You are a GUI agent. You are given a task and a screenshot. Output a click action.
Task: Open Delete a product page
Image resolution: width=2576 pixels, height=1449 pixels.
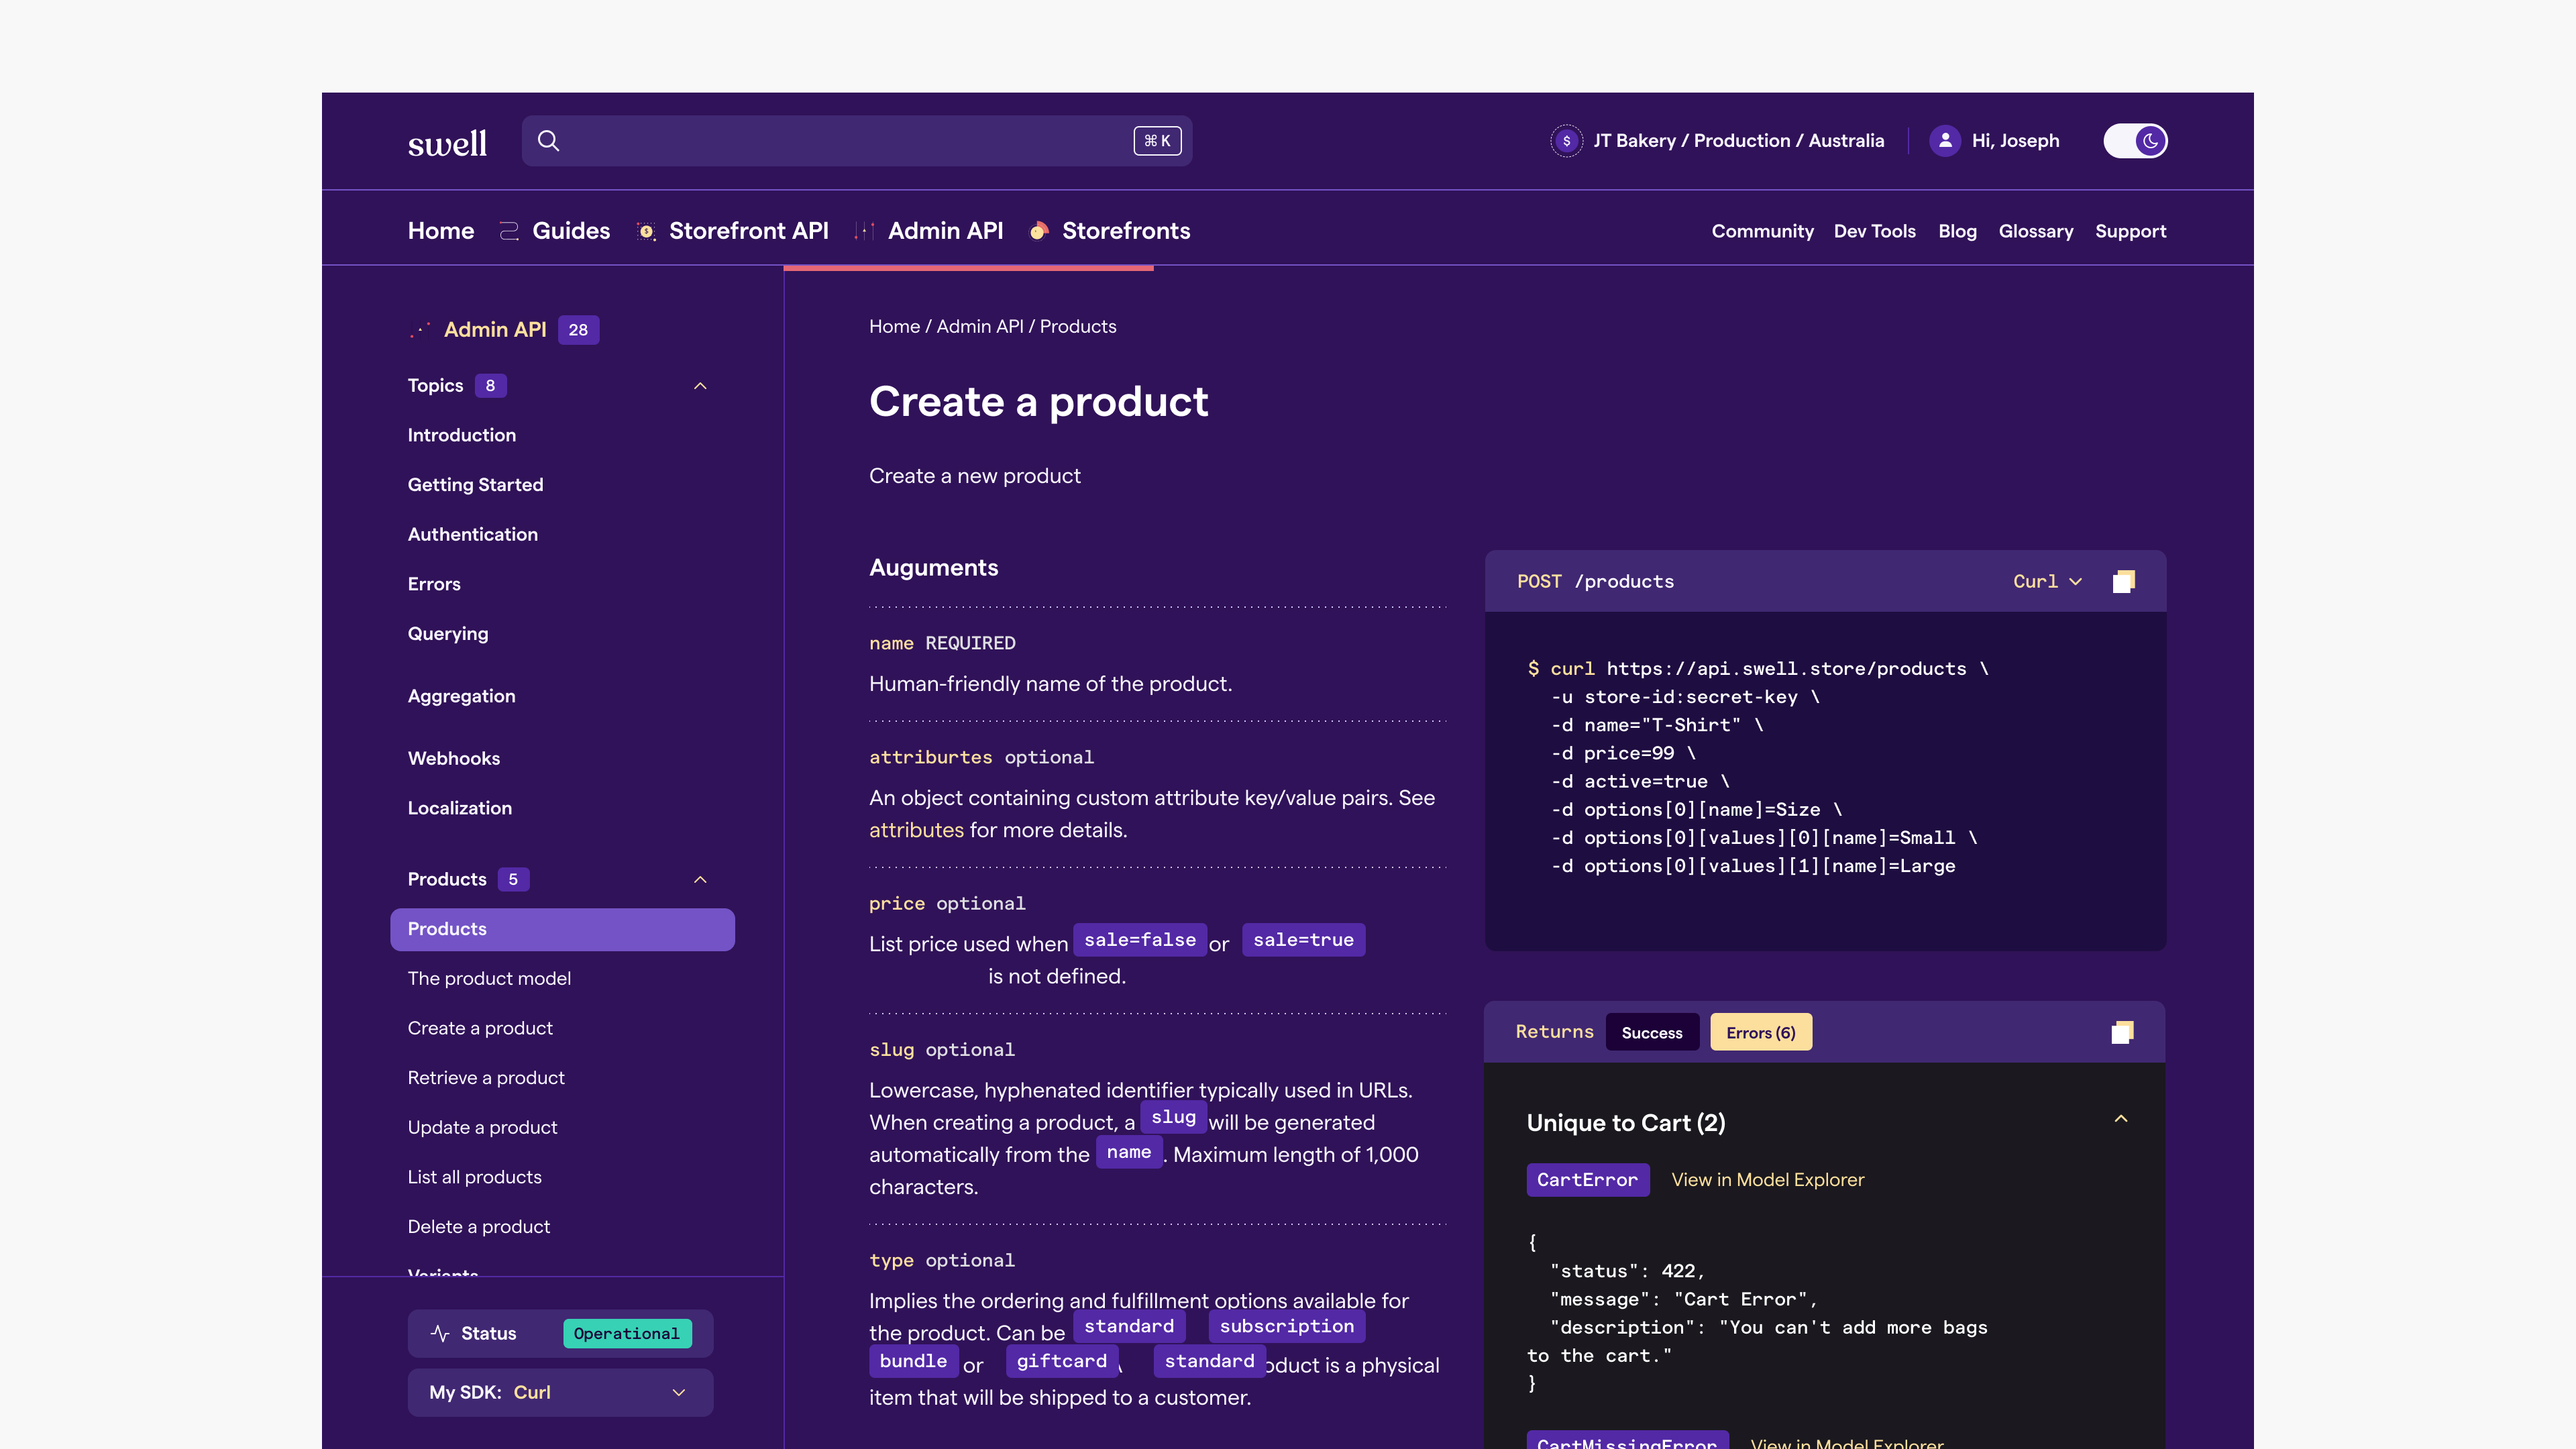(x=478, y=1227)
